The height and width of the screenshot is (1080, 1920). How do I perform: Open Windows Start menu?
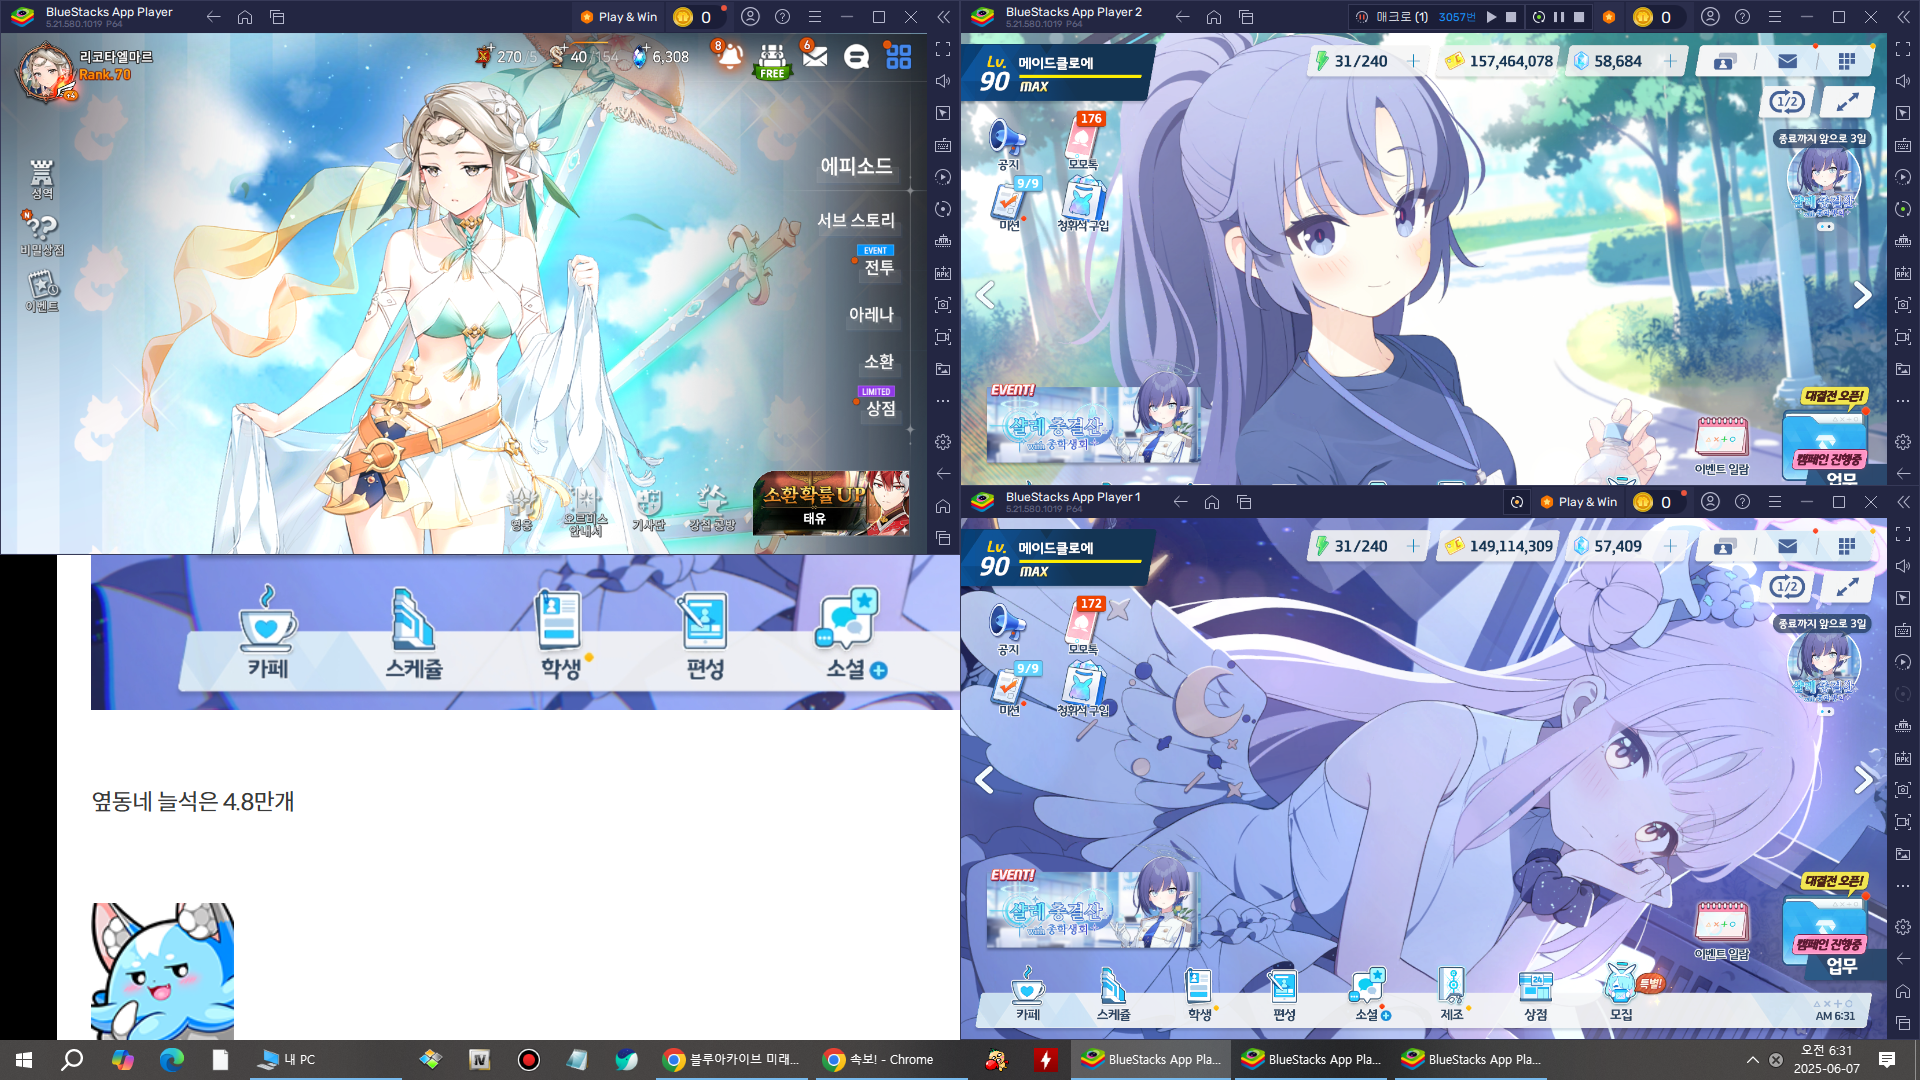24,1060
